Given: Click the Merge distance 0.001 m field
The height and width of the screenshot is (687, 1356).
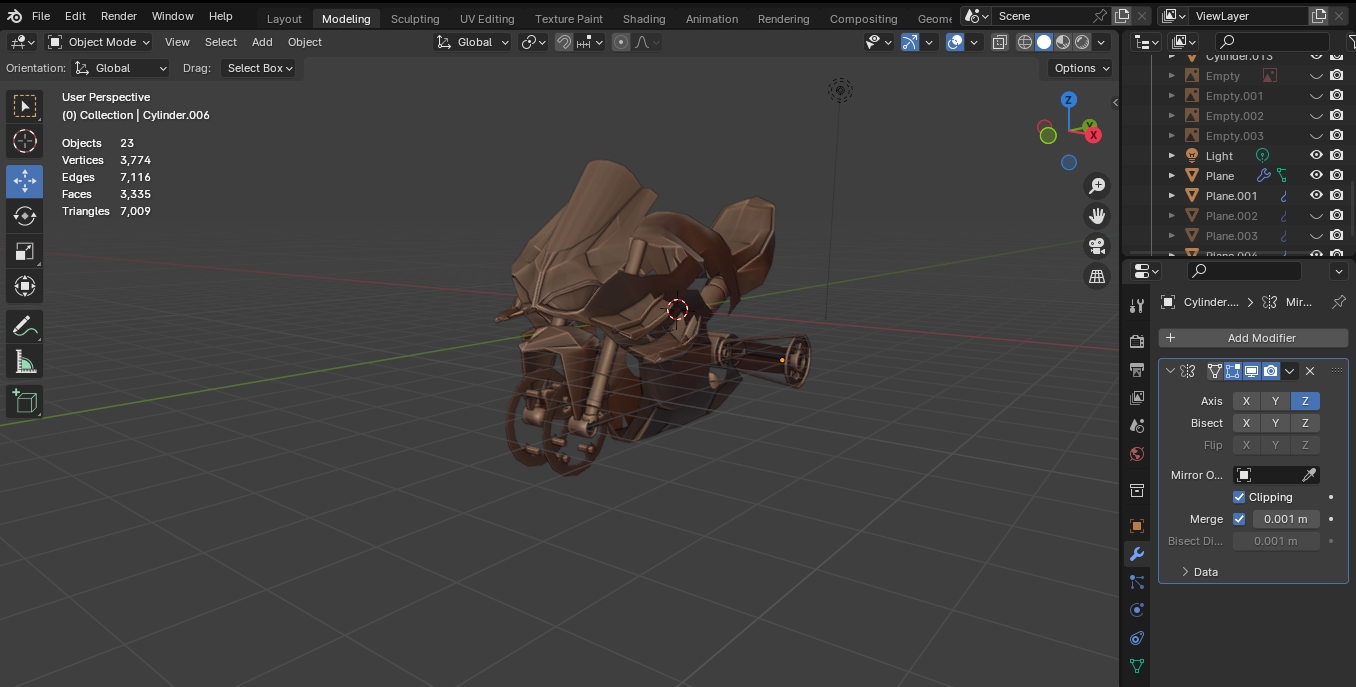Looking at the screenshot, I should click(1286, 519).
